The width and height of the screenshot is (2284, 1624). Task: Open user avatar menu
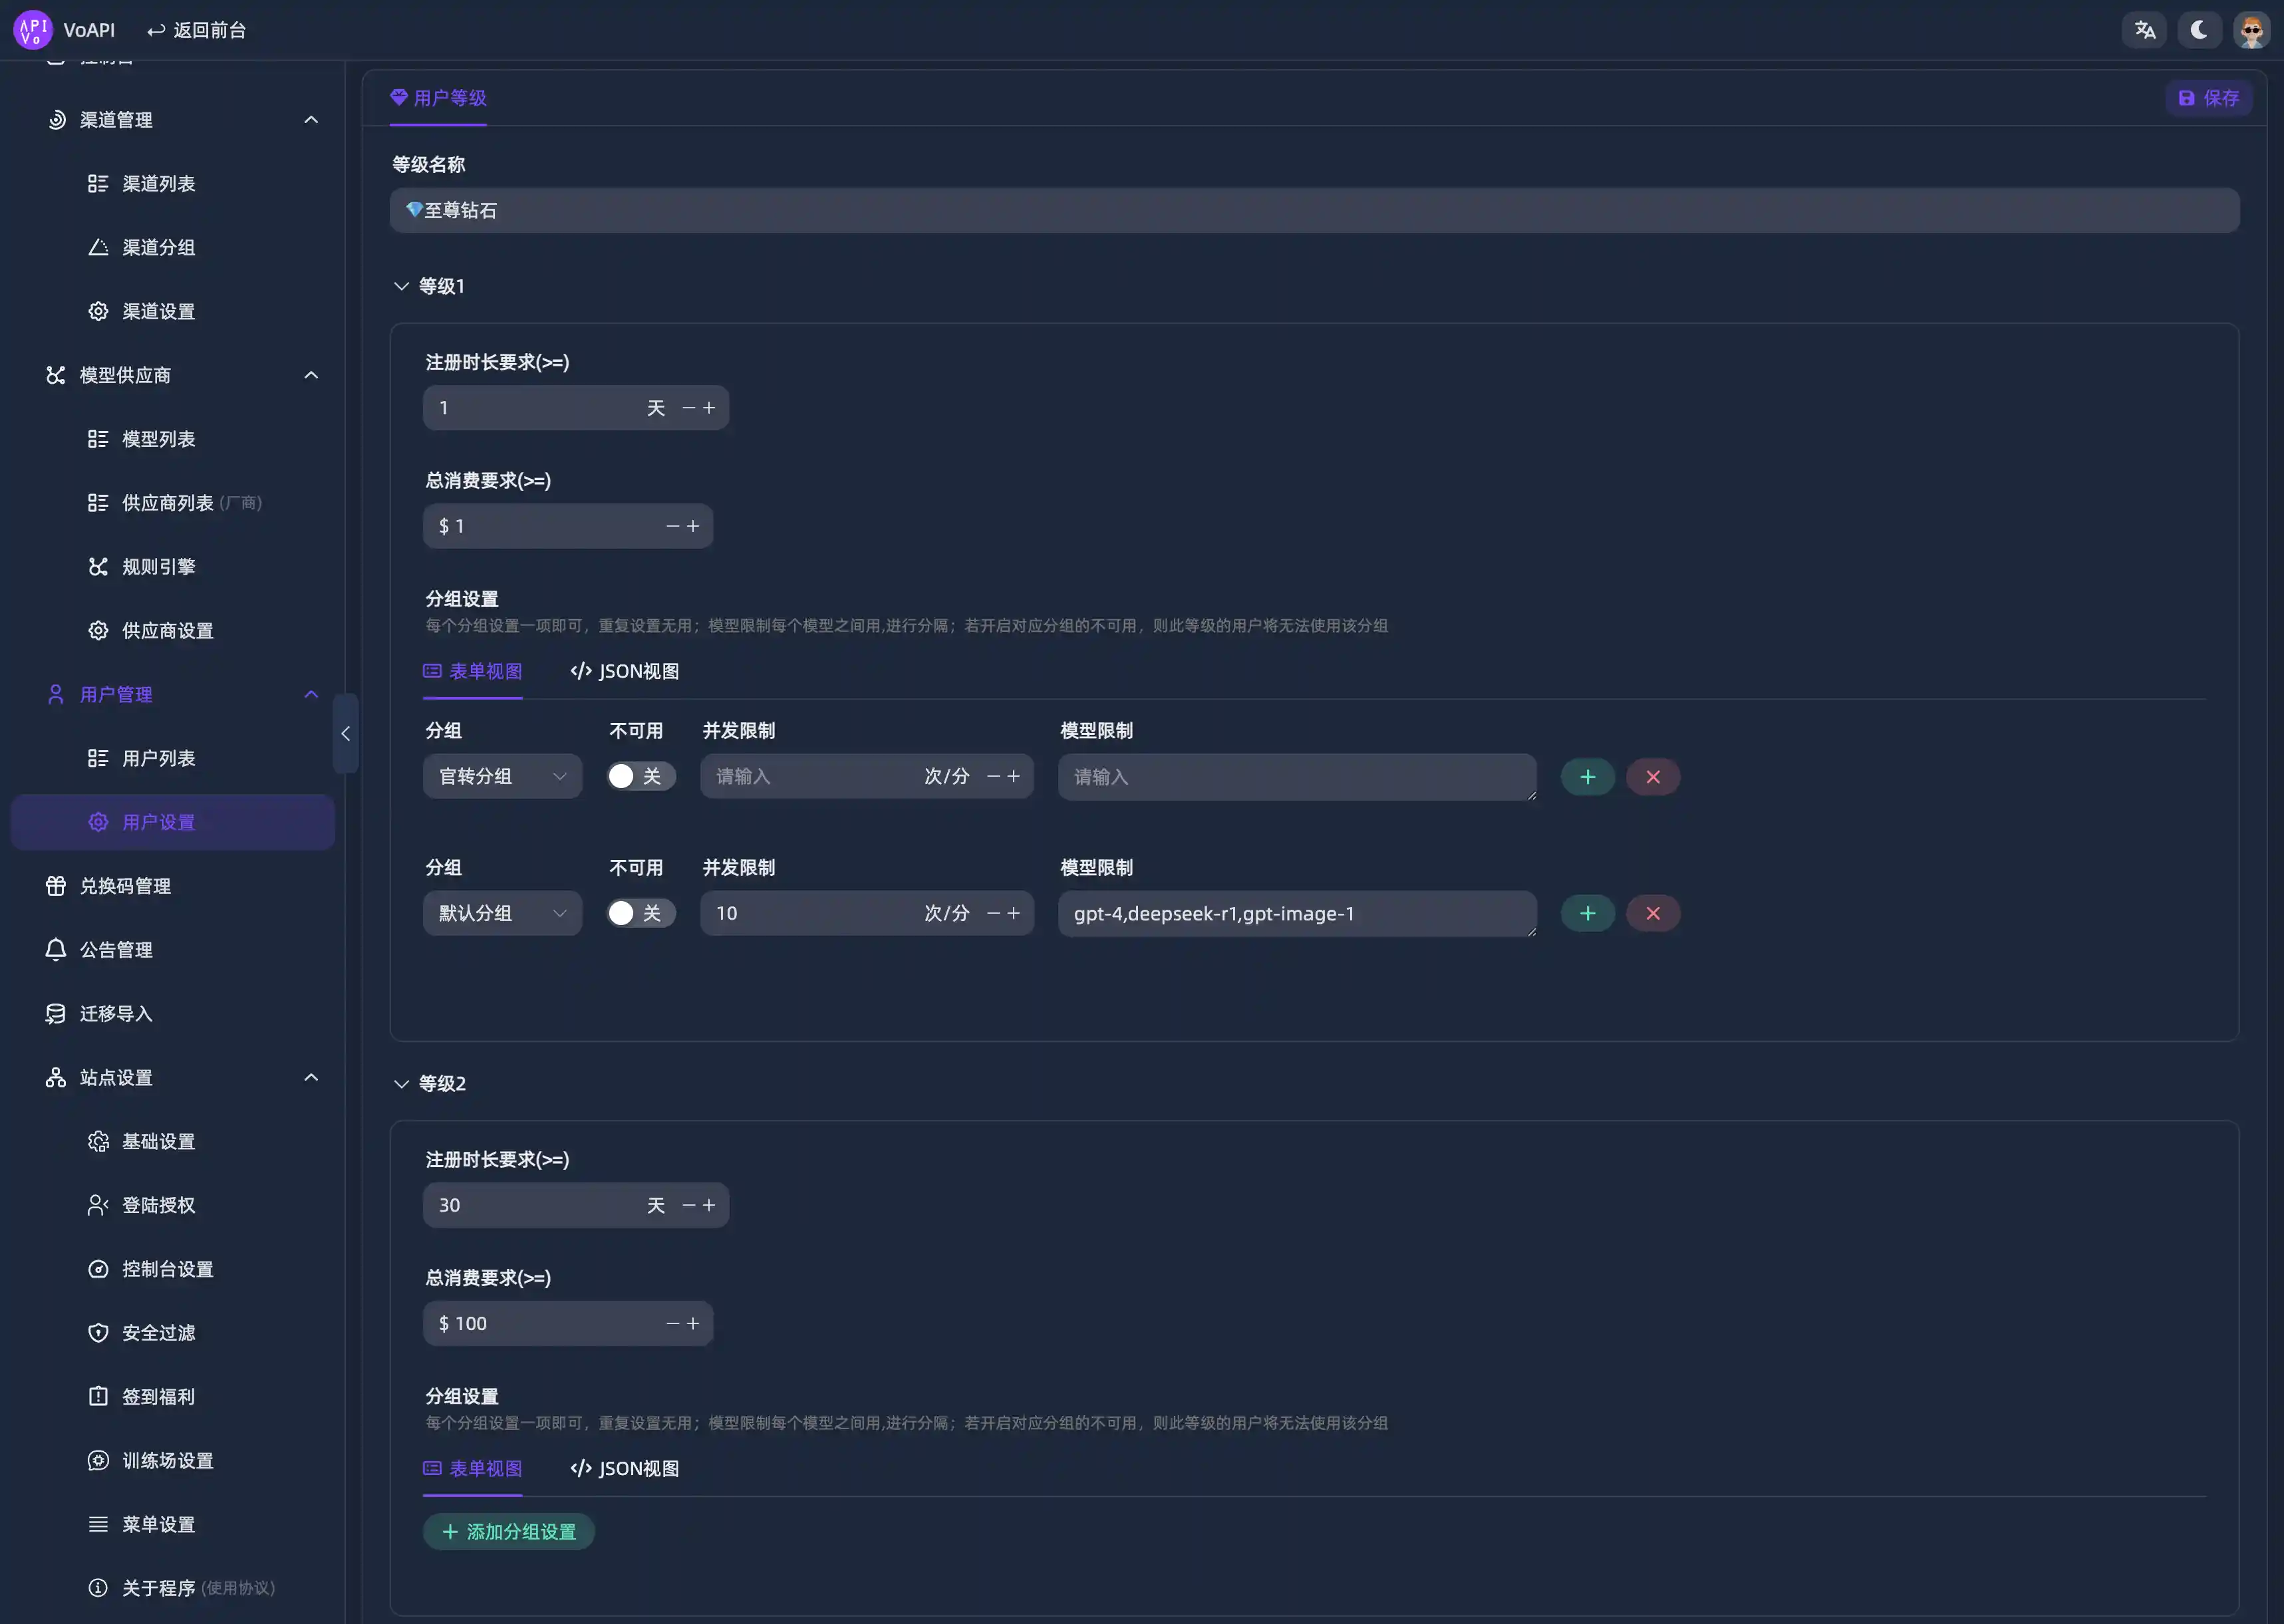2251,30
